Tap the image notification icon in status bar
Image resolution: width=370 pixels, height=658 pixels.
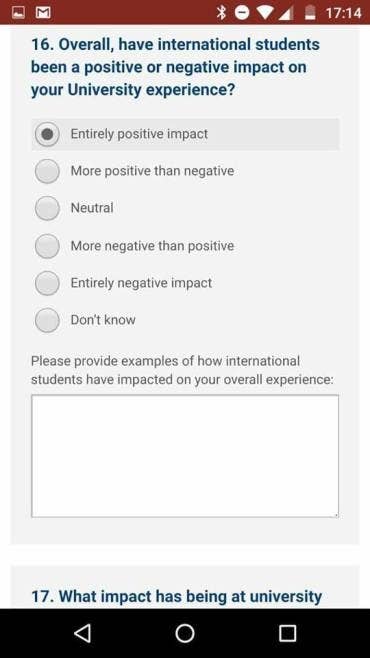(18, 13)
